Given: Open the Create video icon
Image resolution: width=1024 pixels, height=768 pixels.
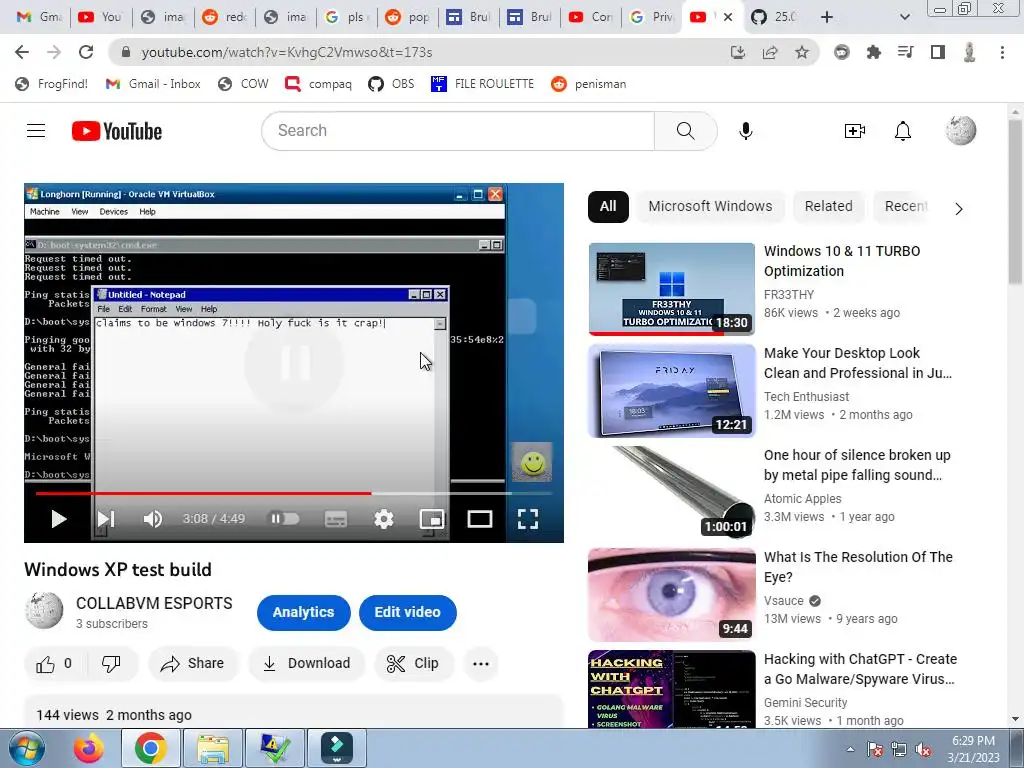Looking at the screenshot, I should [x=854, y=131].
